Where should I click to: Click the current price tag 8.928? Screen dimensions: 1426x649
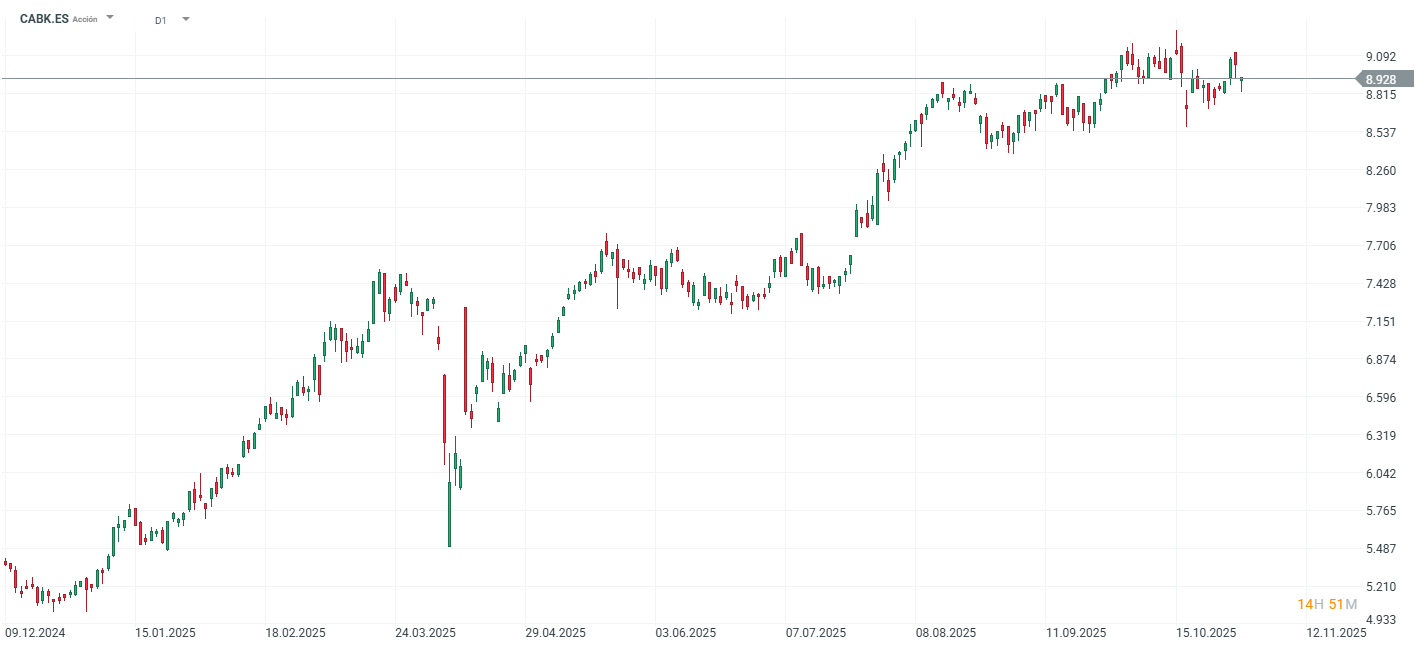(x=1381, y=76)
